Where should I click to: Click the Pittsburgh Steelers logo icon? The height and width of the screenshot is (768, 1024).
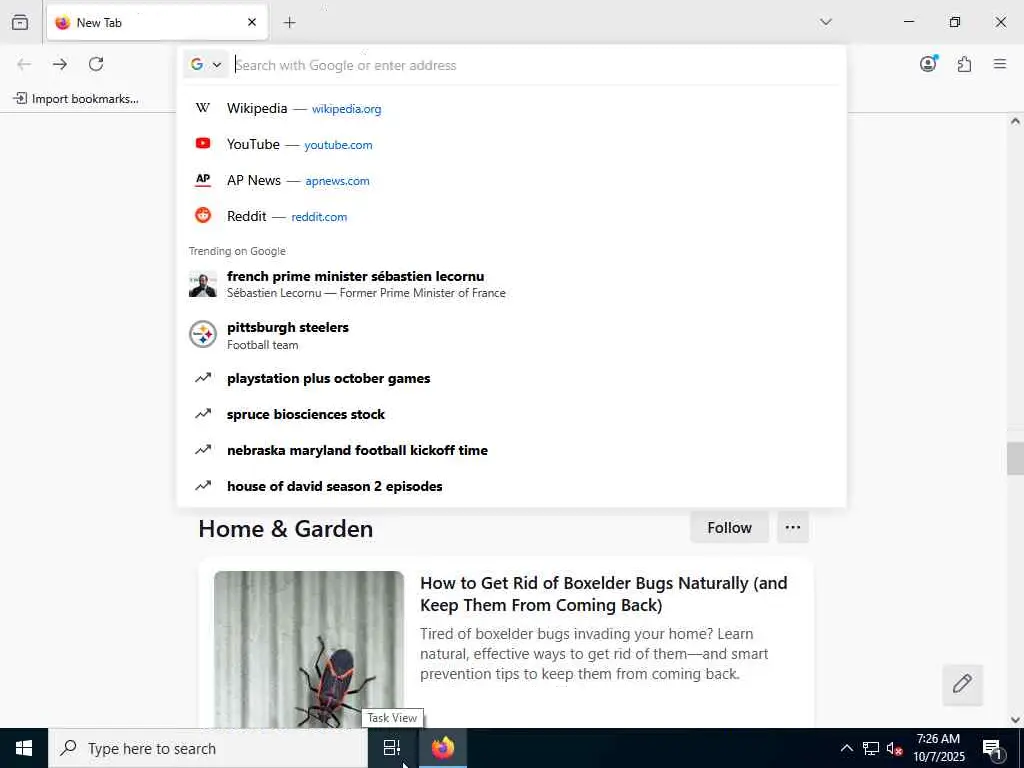(x=202, y=334)
